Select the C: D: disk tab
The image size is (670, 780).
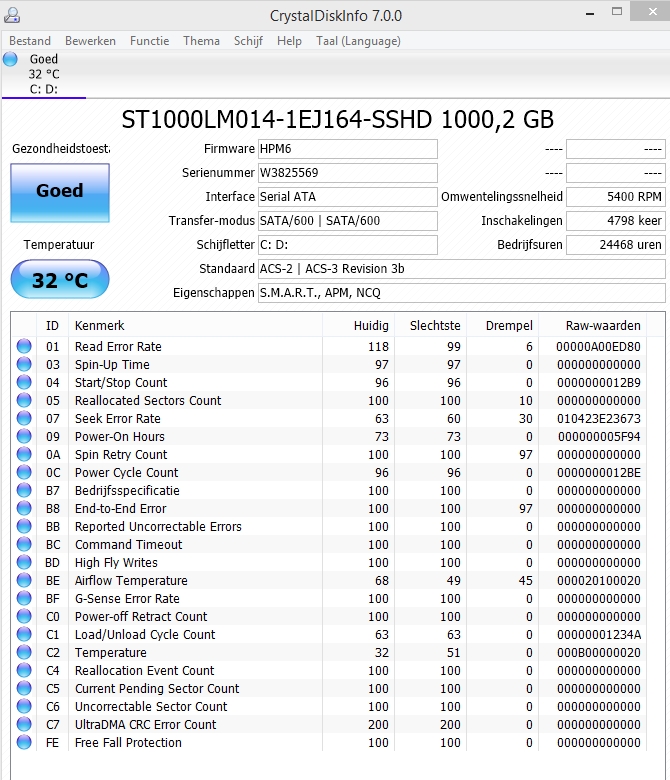(44, 89)
